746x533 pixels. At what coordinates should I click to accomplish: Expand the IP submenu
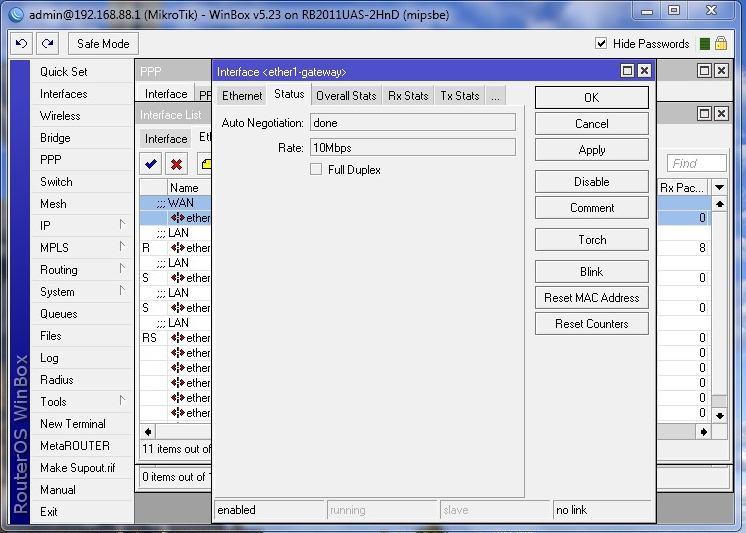point(122,225)
